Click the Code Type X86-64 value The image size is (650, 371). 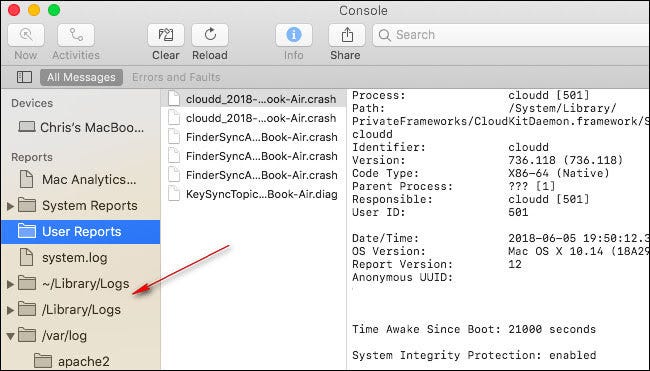[x=559, y=173]
